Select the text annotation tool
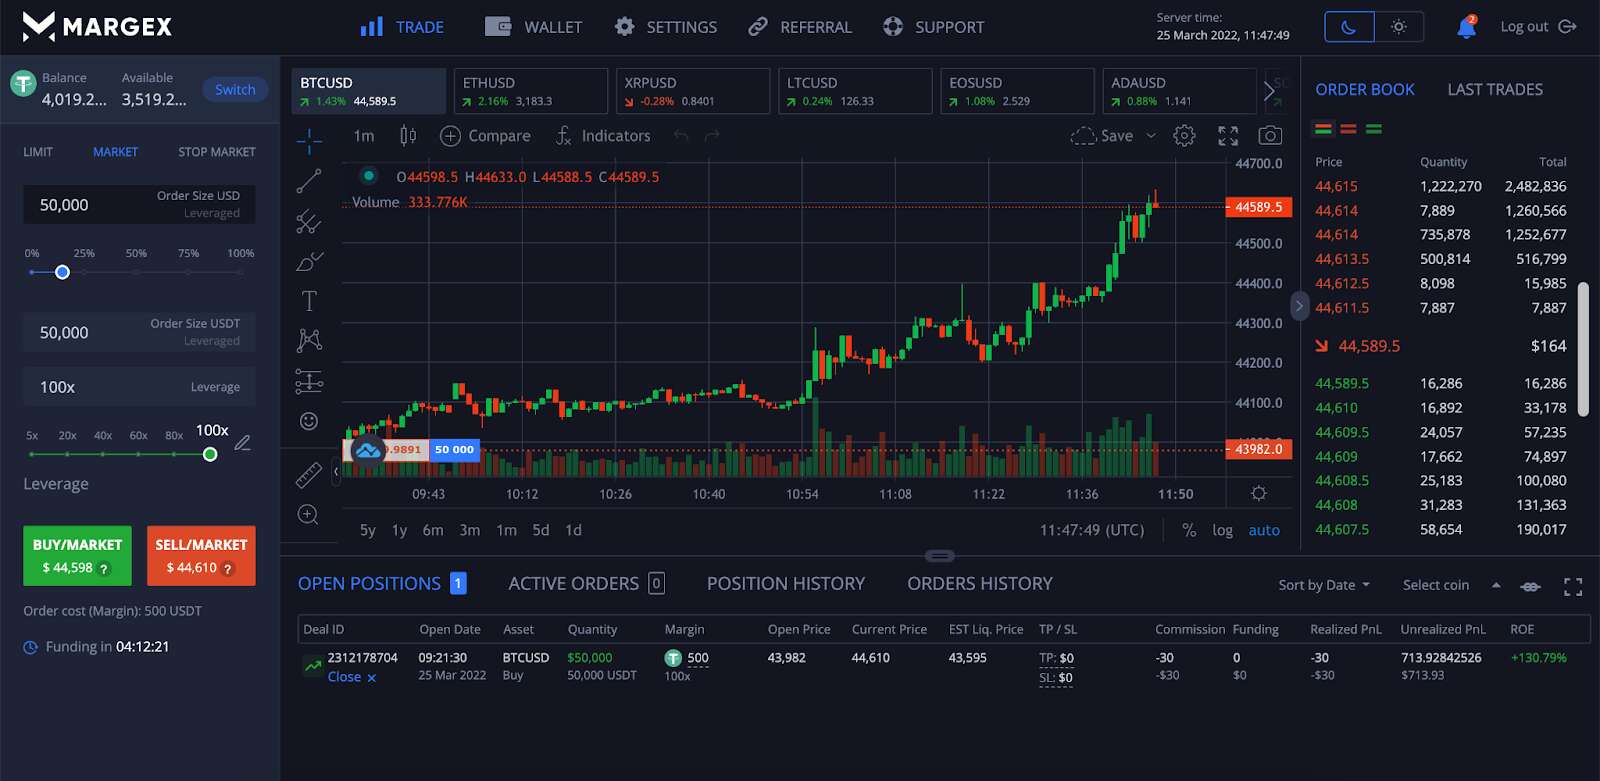 pos(309,301)
